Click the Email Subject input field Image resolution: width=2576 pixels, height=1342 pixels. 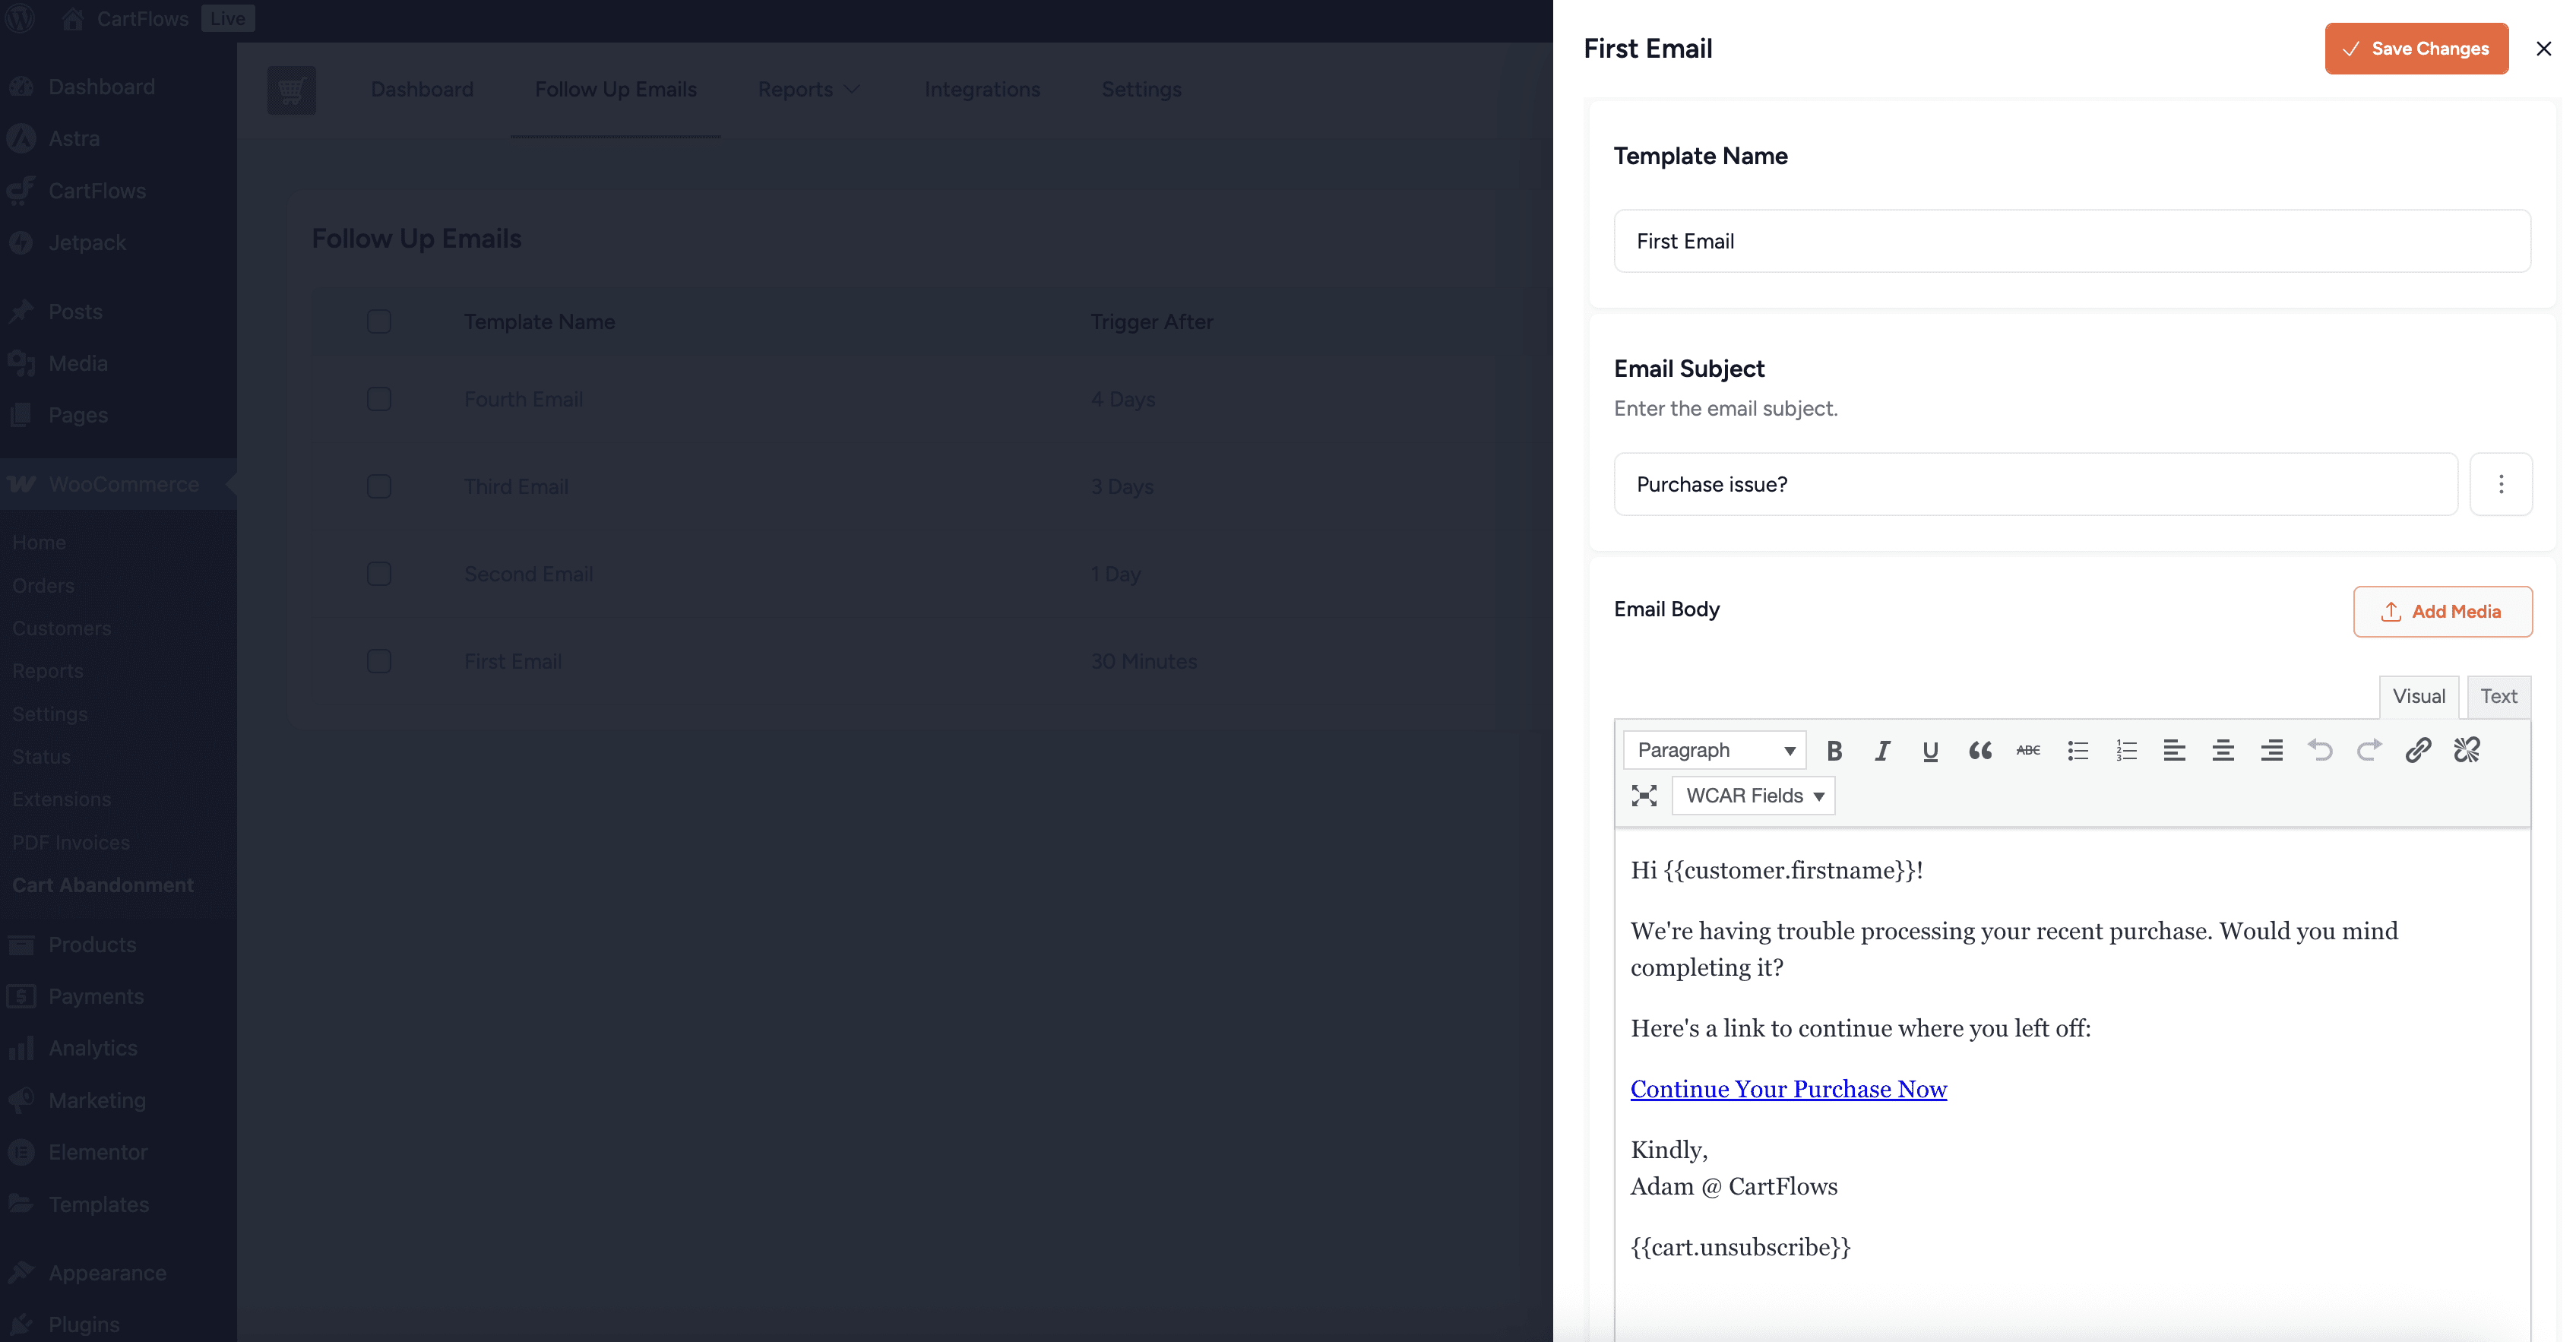[2035, 484]
